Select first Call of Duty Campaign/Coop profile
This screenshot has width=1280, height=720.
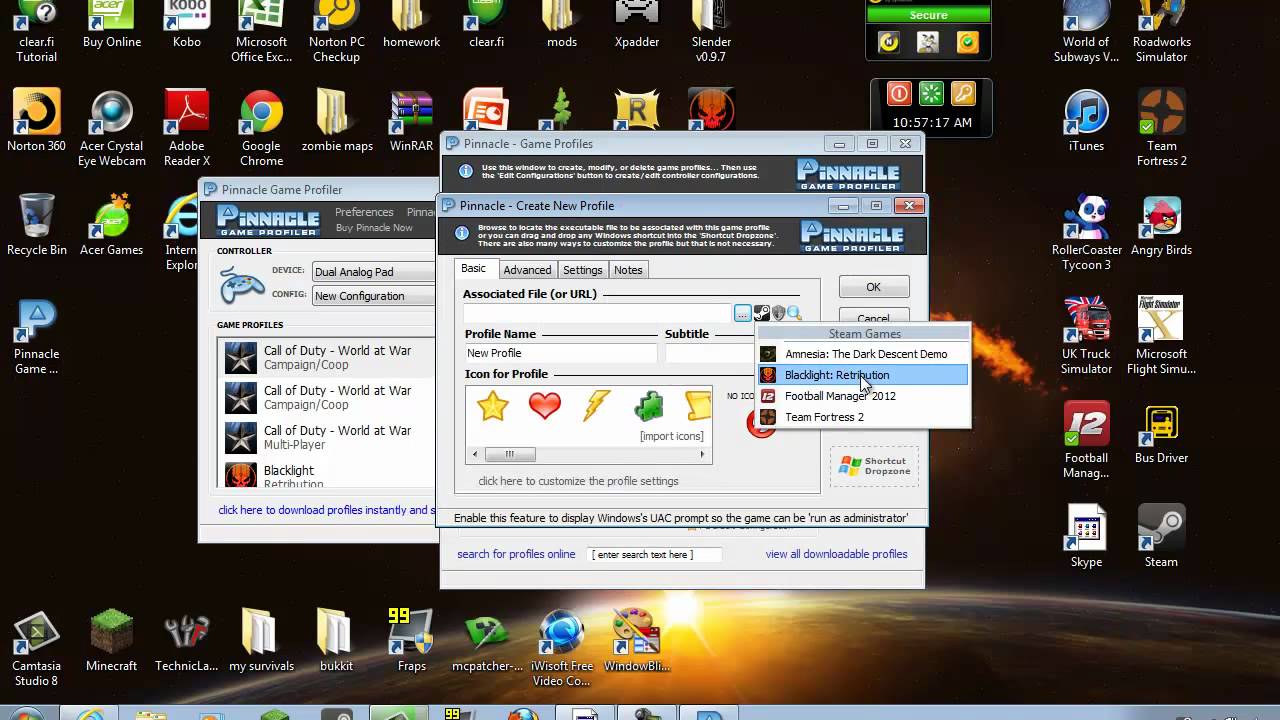click(327, 358)
